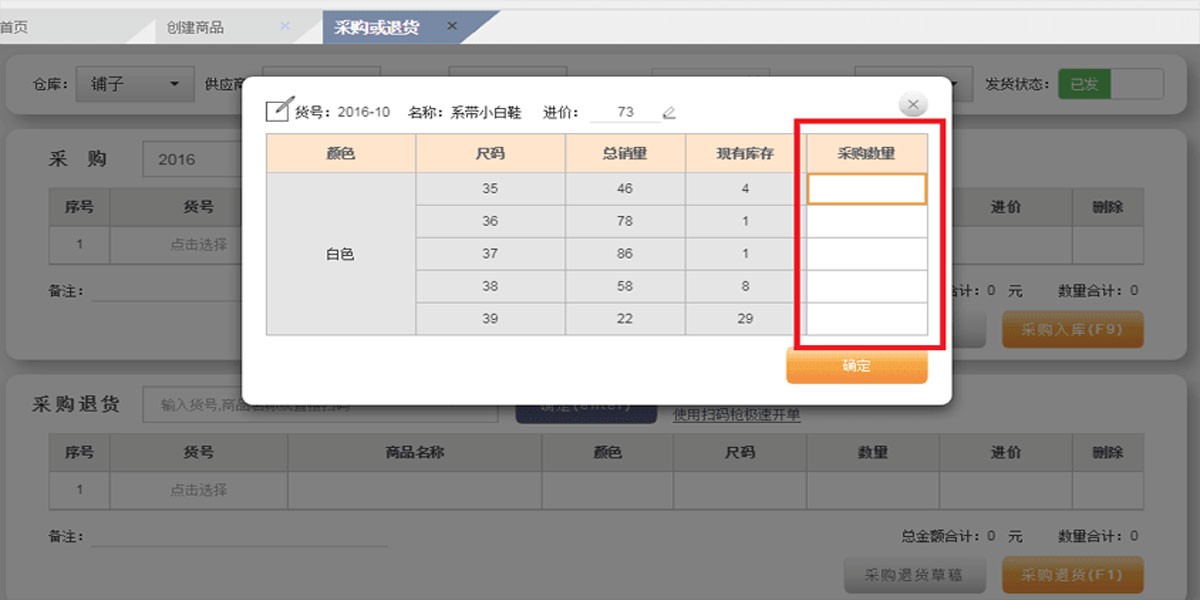Image resolution: width=1200 pixels, height=600 pixels.
Task: Click purchase quantity field for size 37
Action: [866, 254]
